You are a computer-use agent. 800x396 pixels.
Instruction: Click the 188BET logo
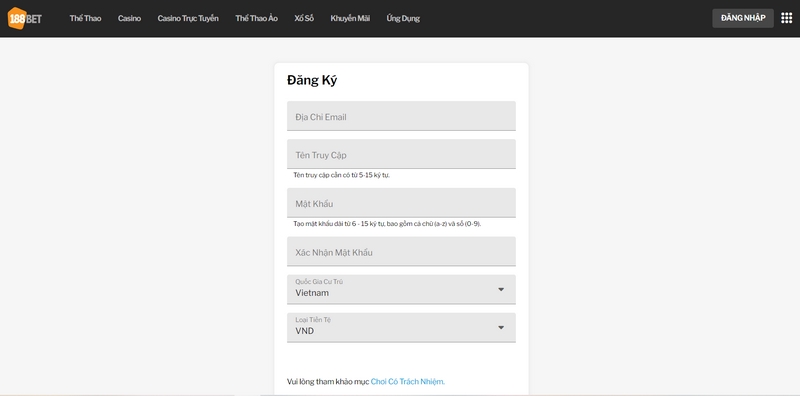coord(24,18)
